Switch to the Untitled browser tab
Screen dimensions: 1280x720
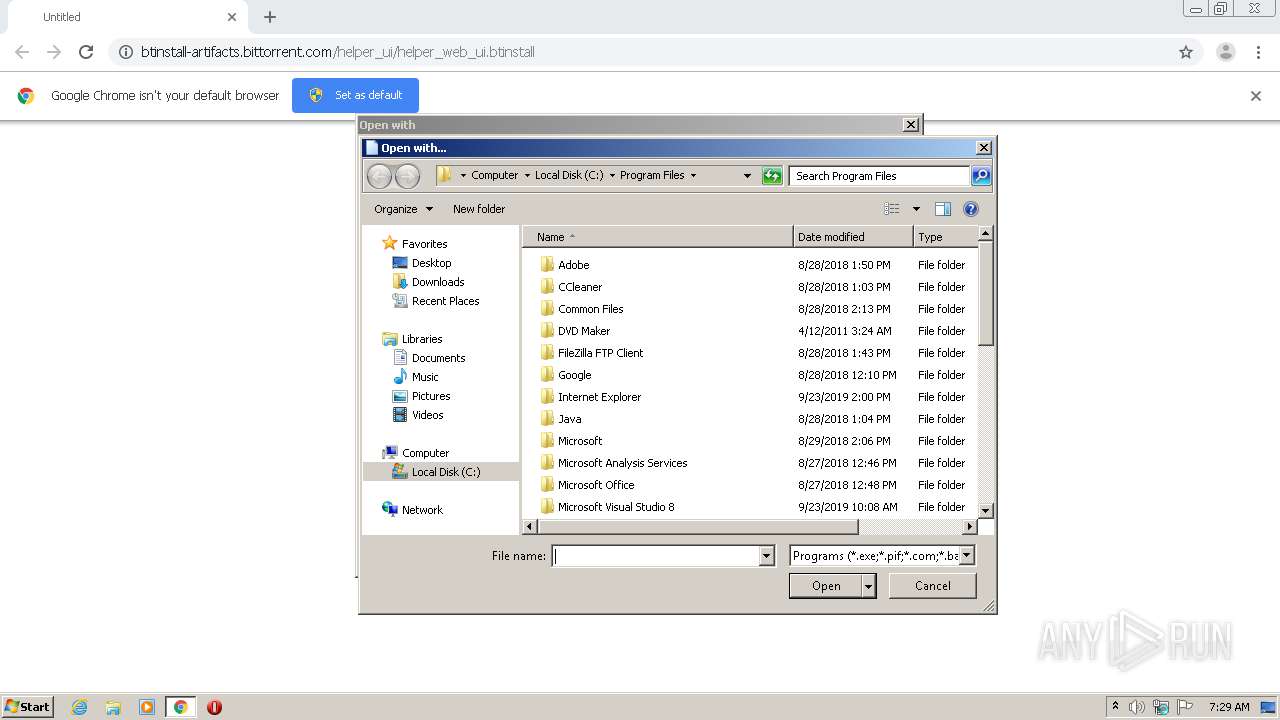click(127, 17)
